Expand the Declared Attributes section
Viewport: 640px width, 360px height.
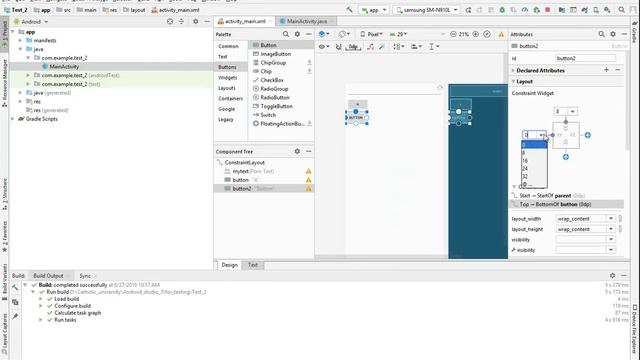click(513, 71)
